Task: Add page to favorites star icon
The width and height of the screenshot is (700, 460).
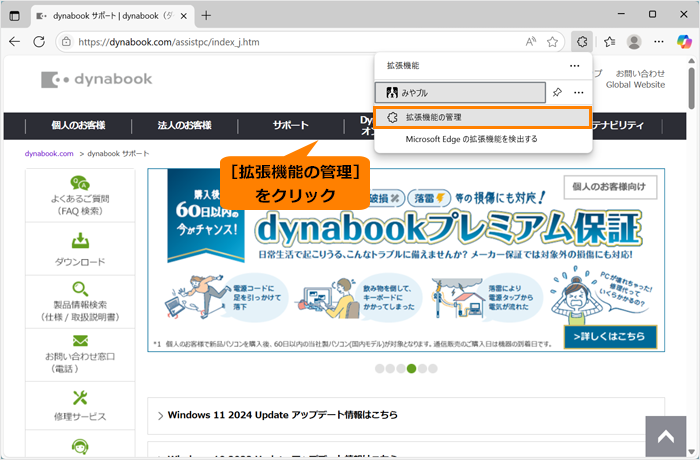Action: pos(553,42)
